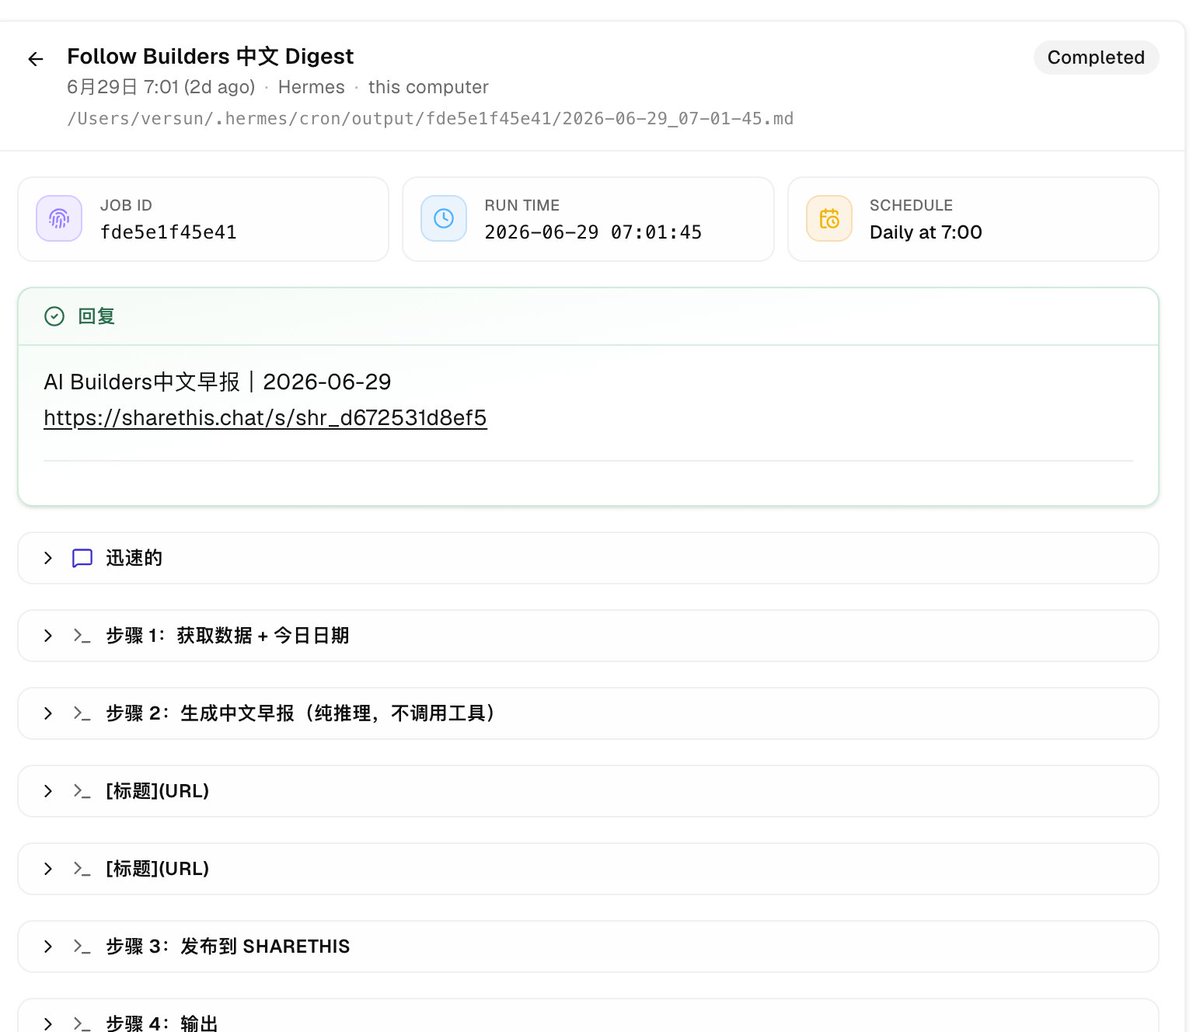
Task: Click the terminal icon beside 步骤 2
Action: 83,713
